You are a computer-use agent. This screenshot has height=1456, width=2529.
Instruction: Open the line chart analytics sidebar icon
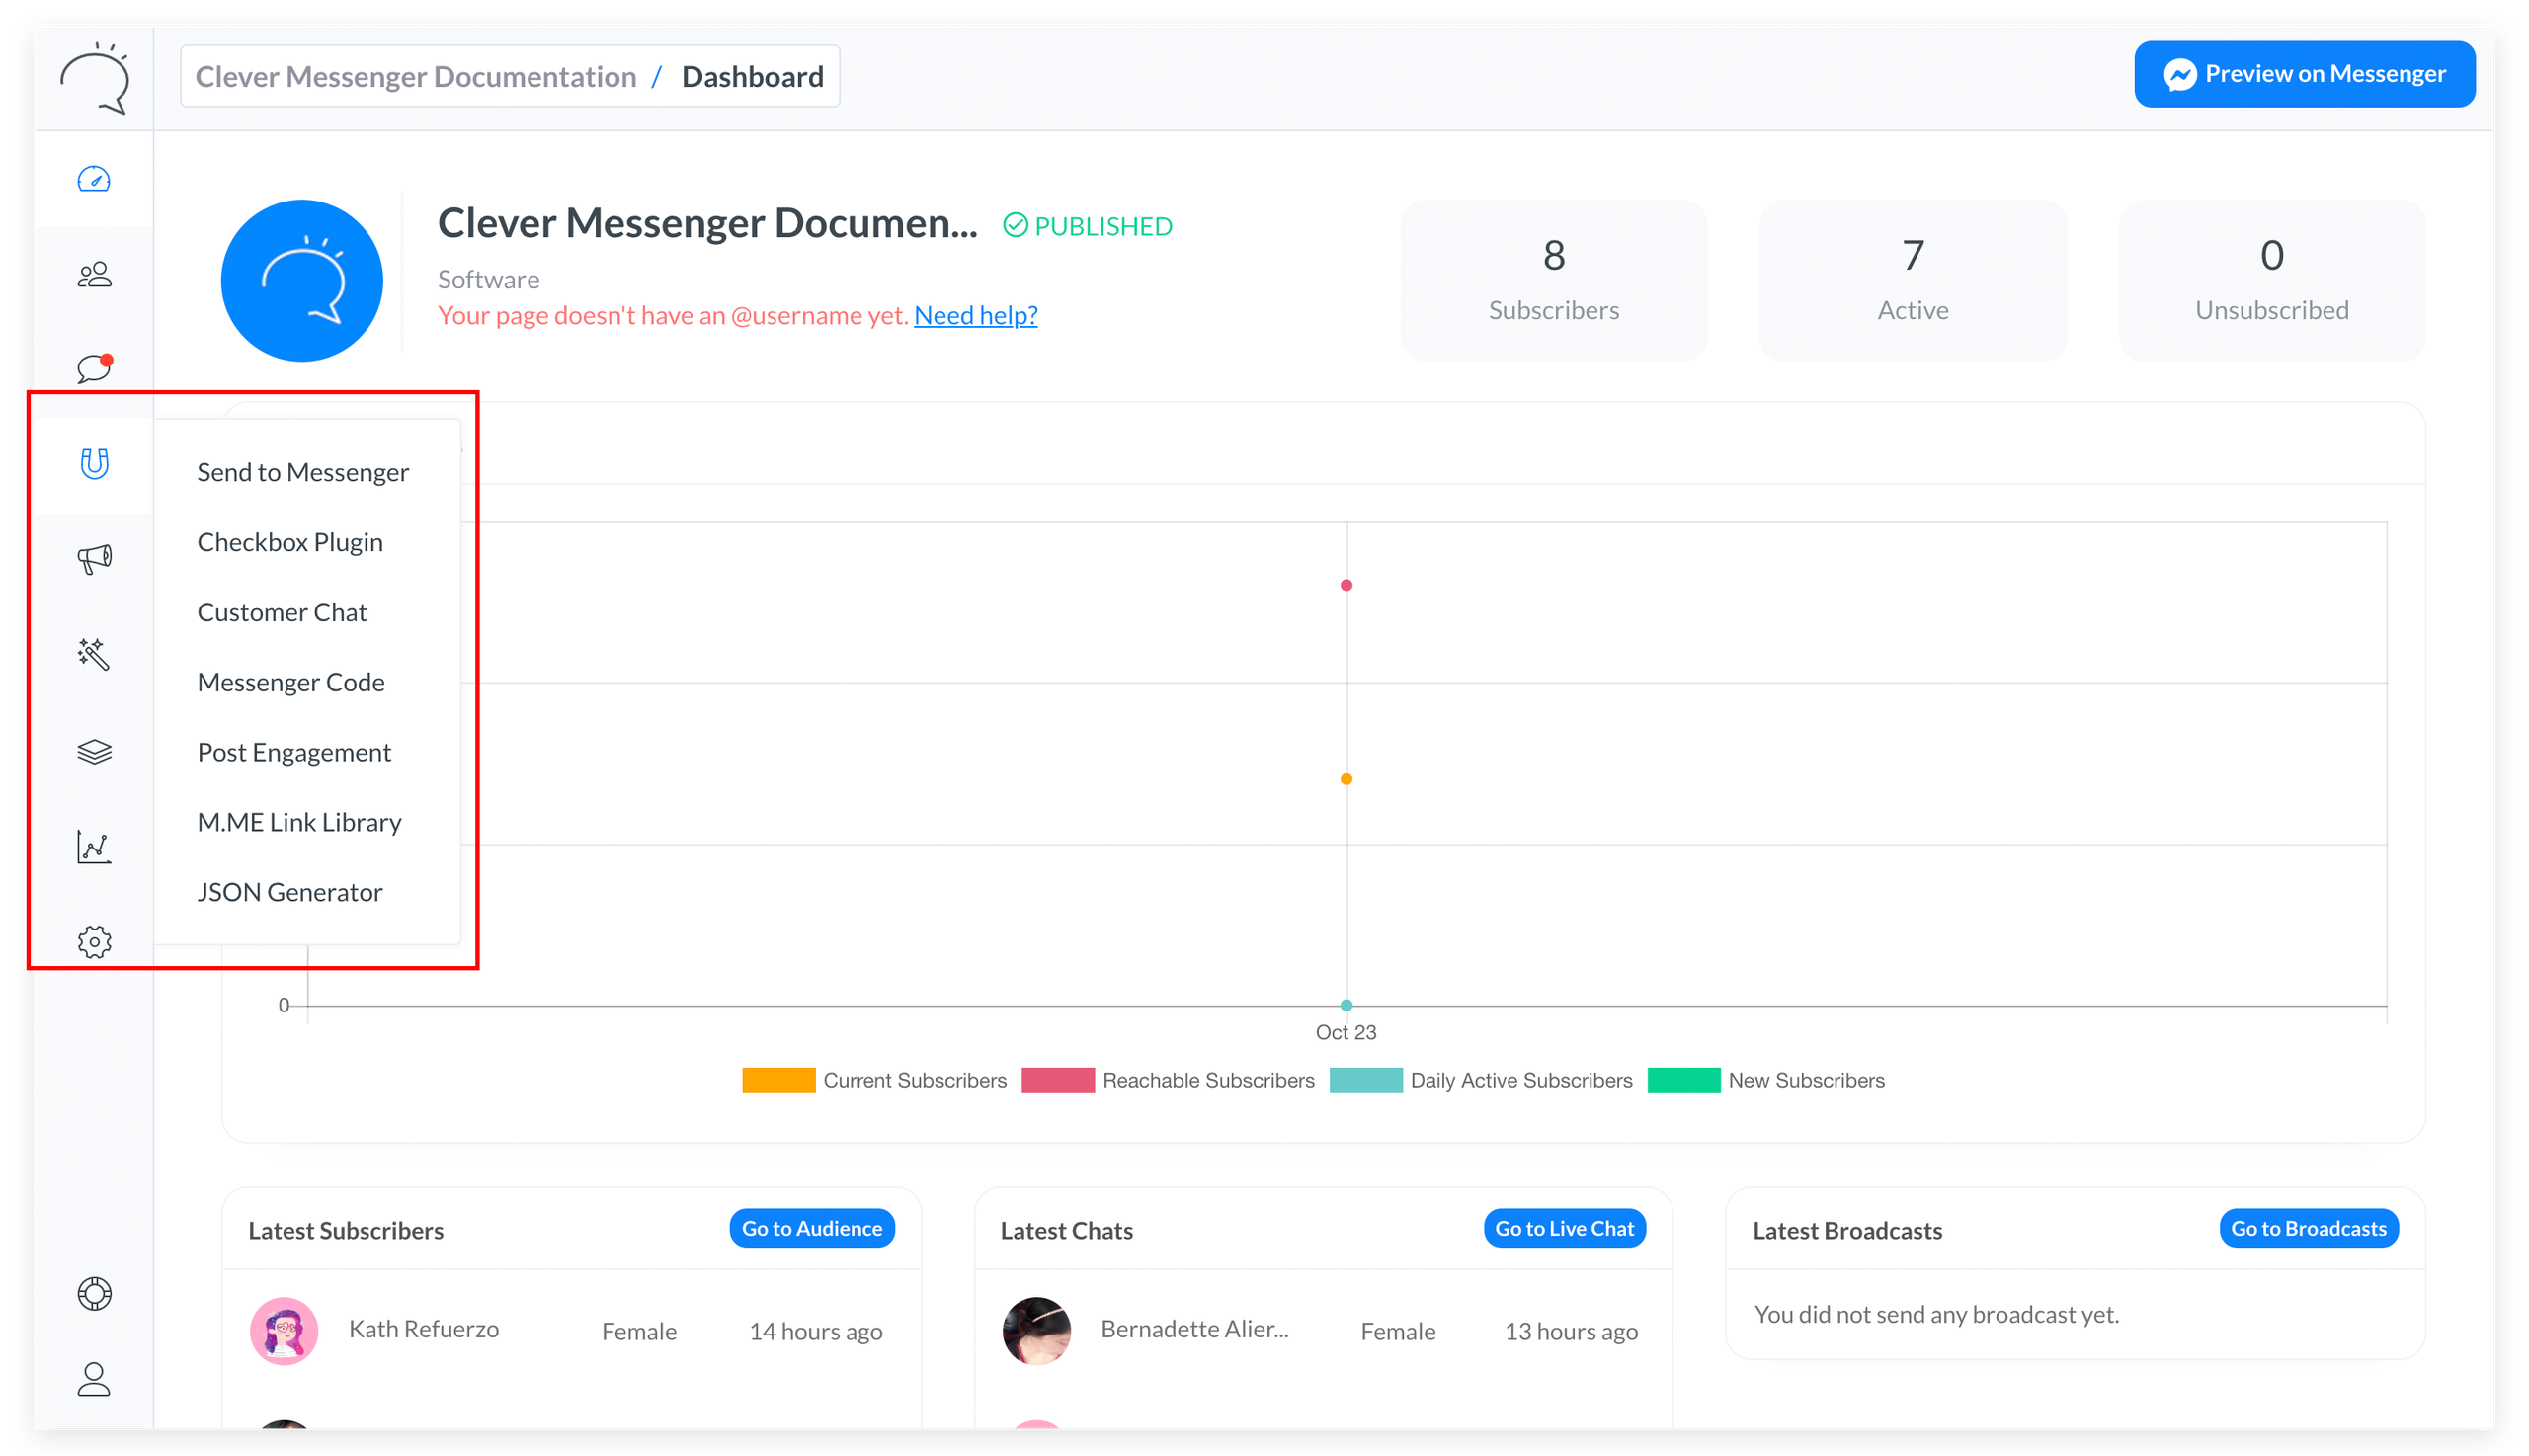(94, 846)
